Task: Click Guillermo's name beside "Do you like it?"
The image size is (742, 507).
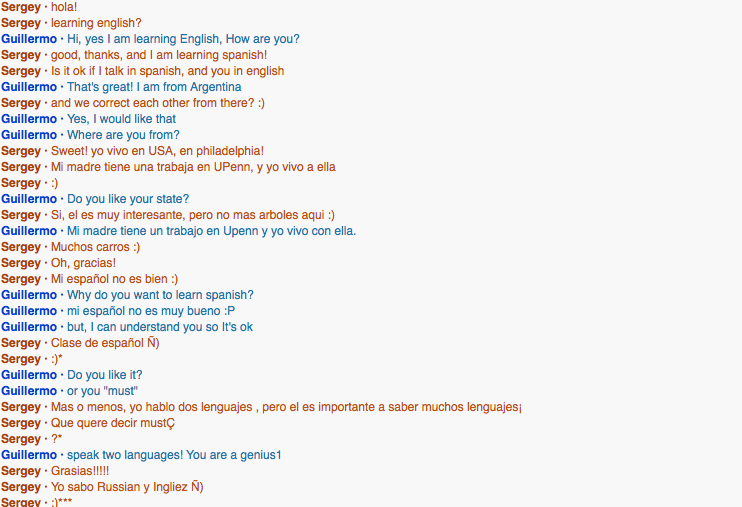Action: coord(29,375)
